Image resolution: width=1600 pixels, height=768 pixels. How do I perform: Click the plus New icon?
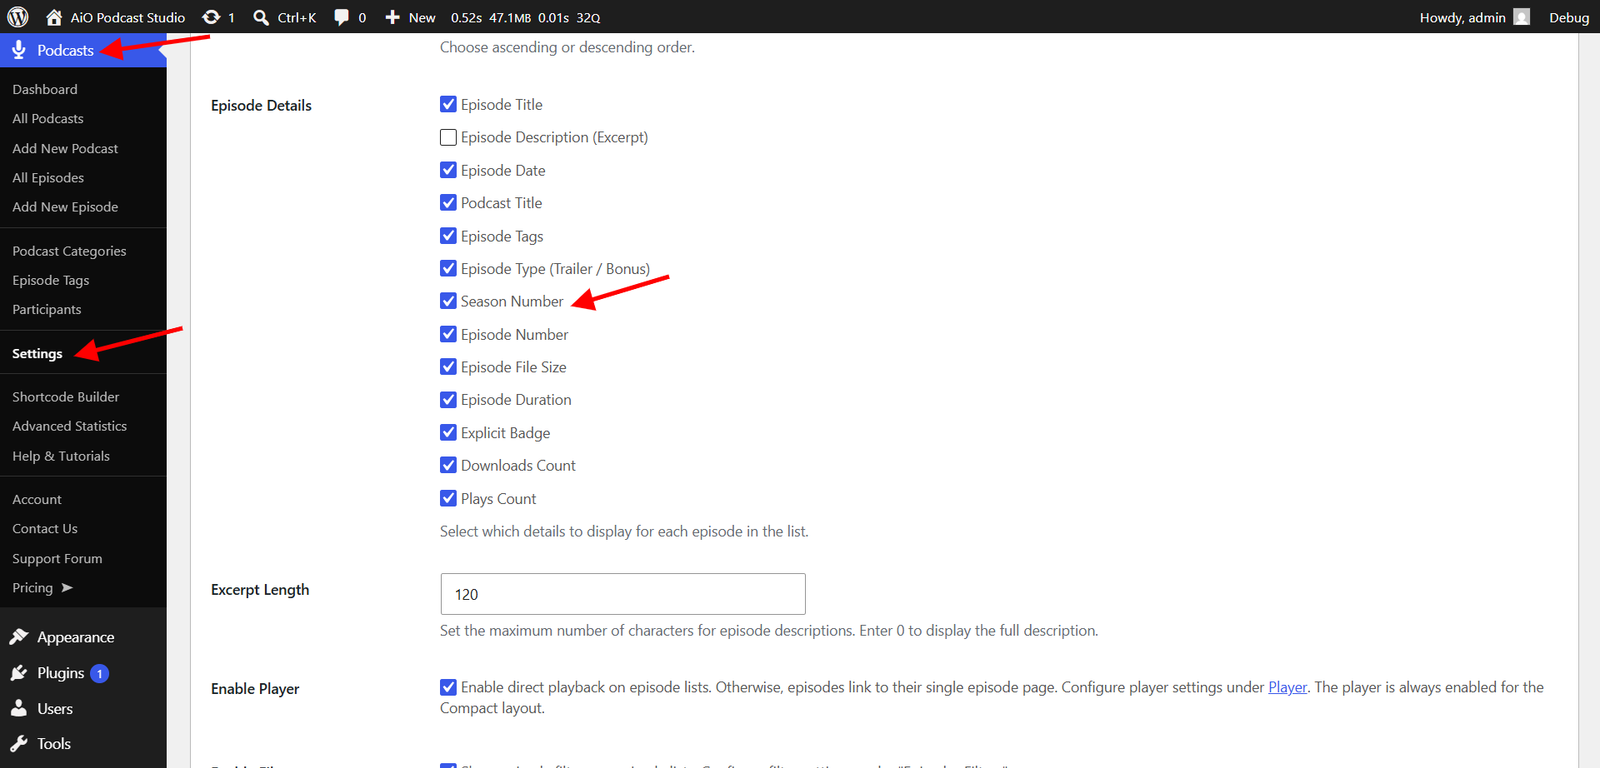[393, 17]
